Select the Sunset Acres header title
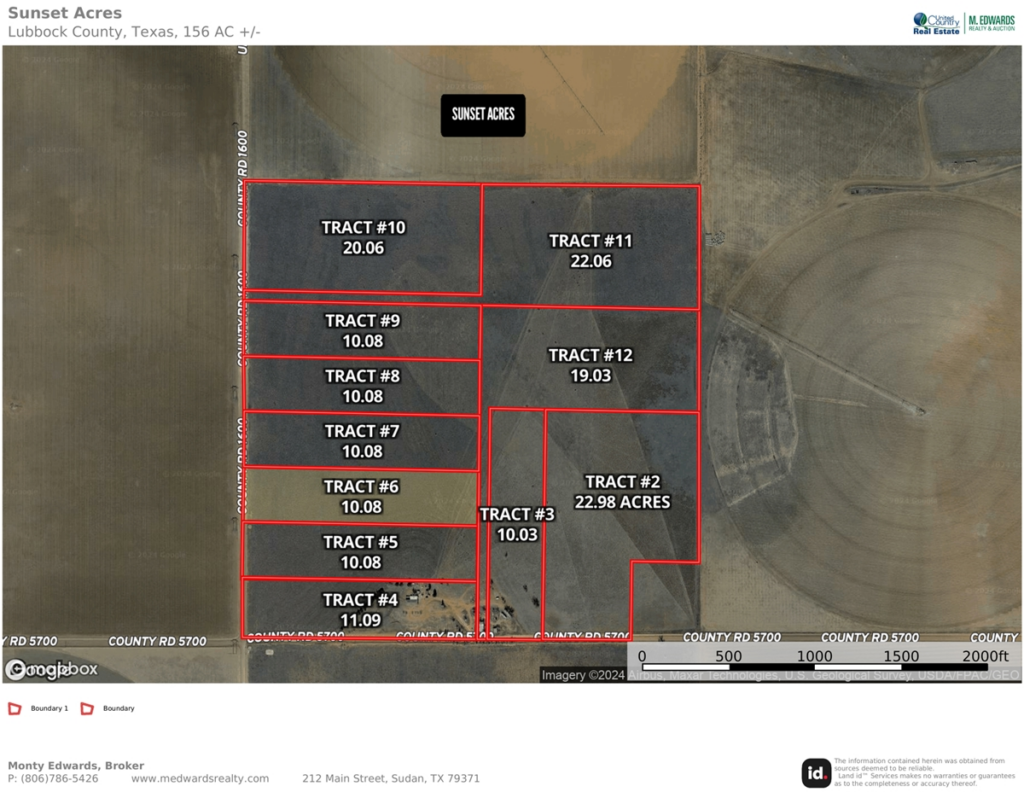This screenshot has width=1024, height=792. [64, 12]
